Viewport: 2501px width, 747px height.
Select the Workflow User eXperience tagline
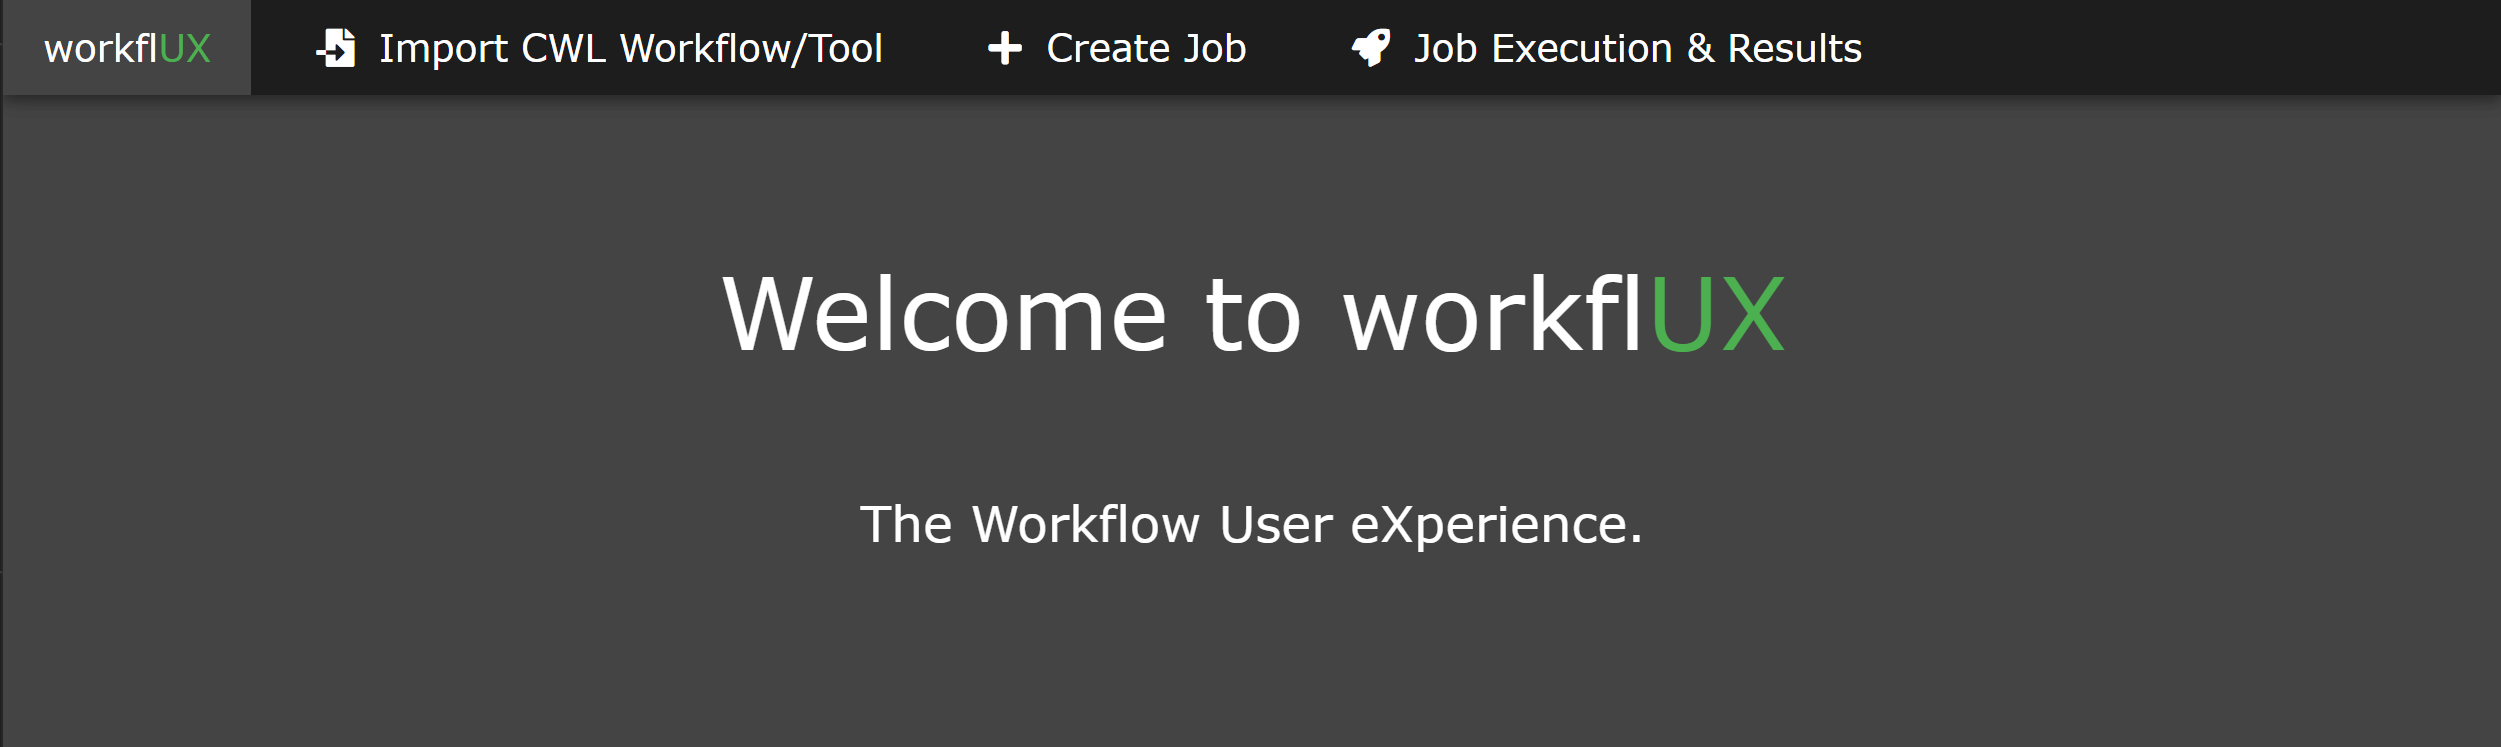click(1251, 524)
